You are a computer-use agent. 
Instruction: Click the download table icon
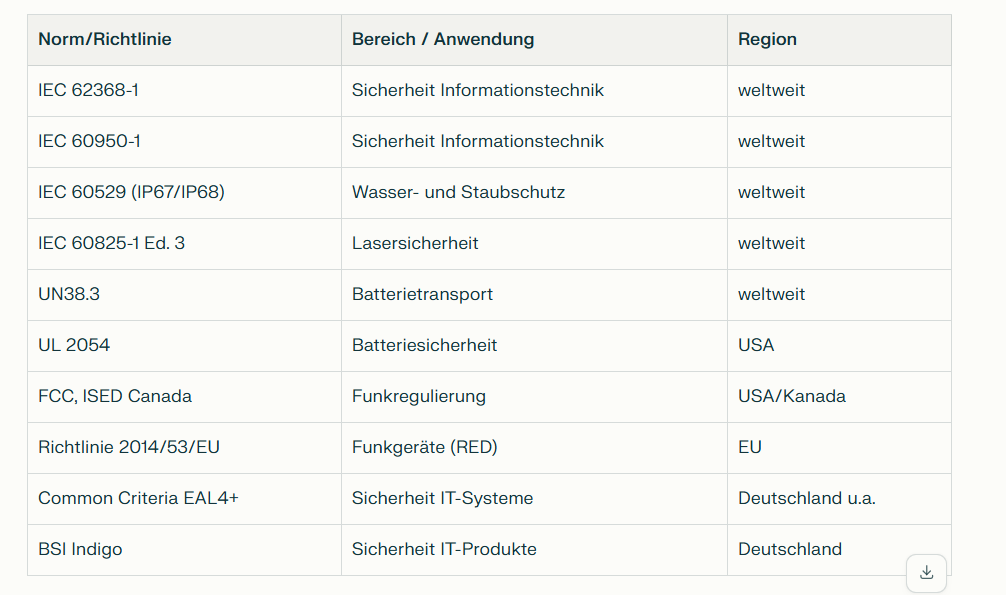pyautogui.click(x=926, y=573)
